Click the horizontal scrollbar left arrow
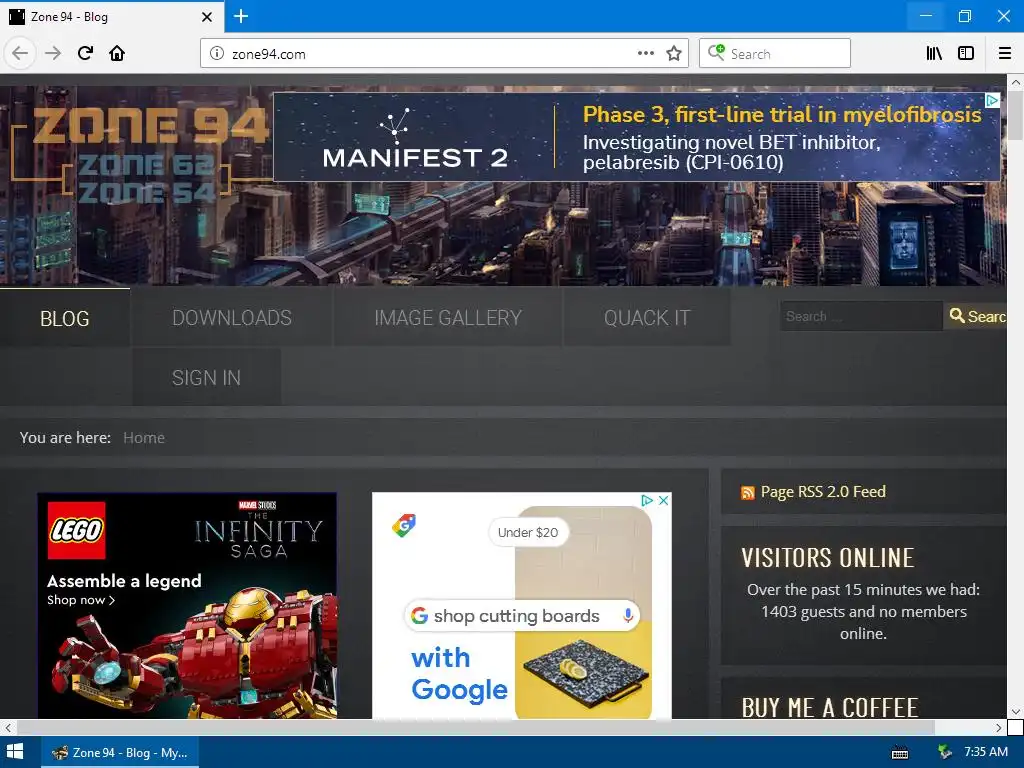 pyautogui.click(x=8, y=728)
